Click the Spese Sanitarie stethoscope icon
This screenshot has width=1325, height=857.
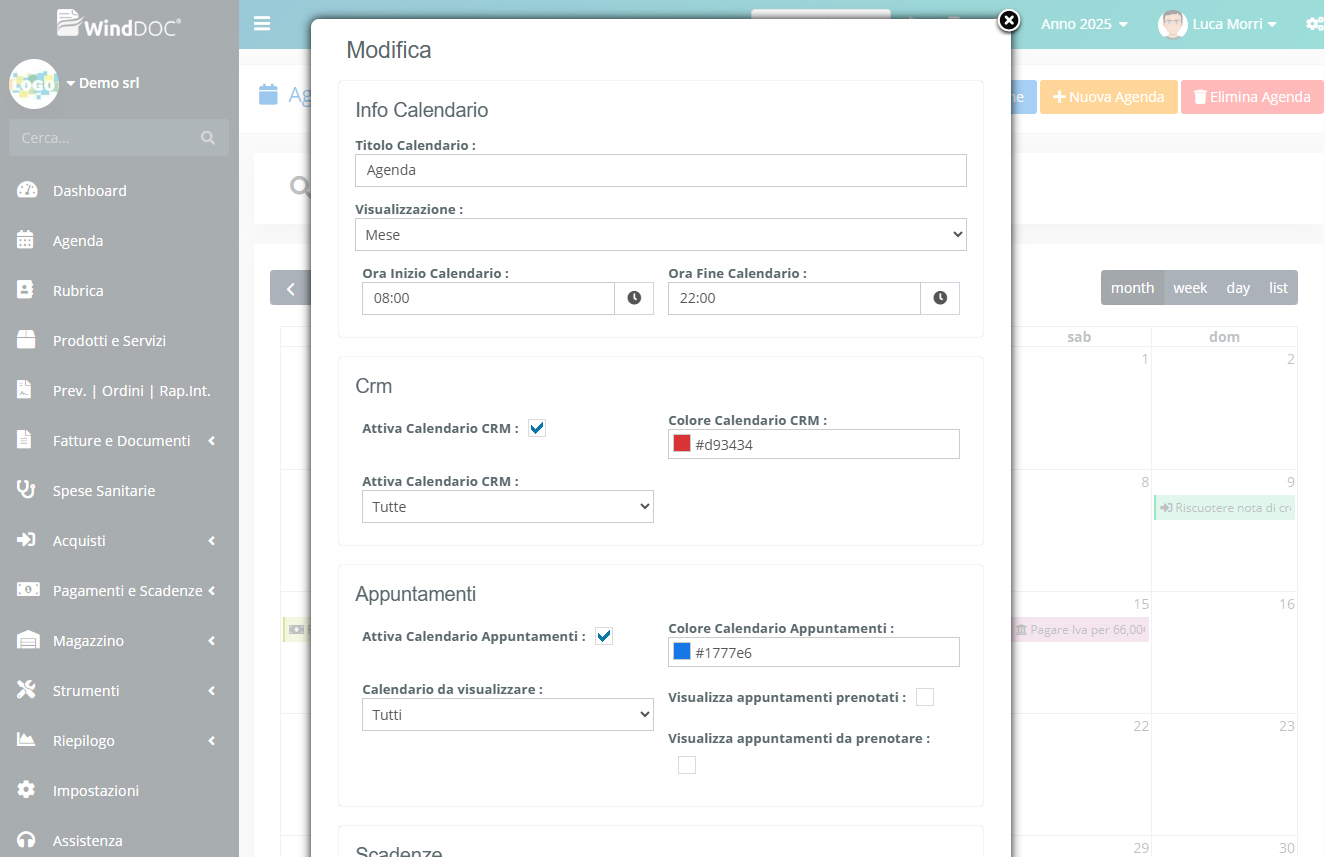pos(27,490)
